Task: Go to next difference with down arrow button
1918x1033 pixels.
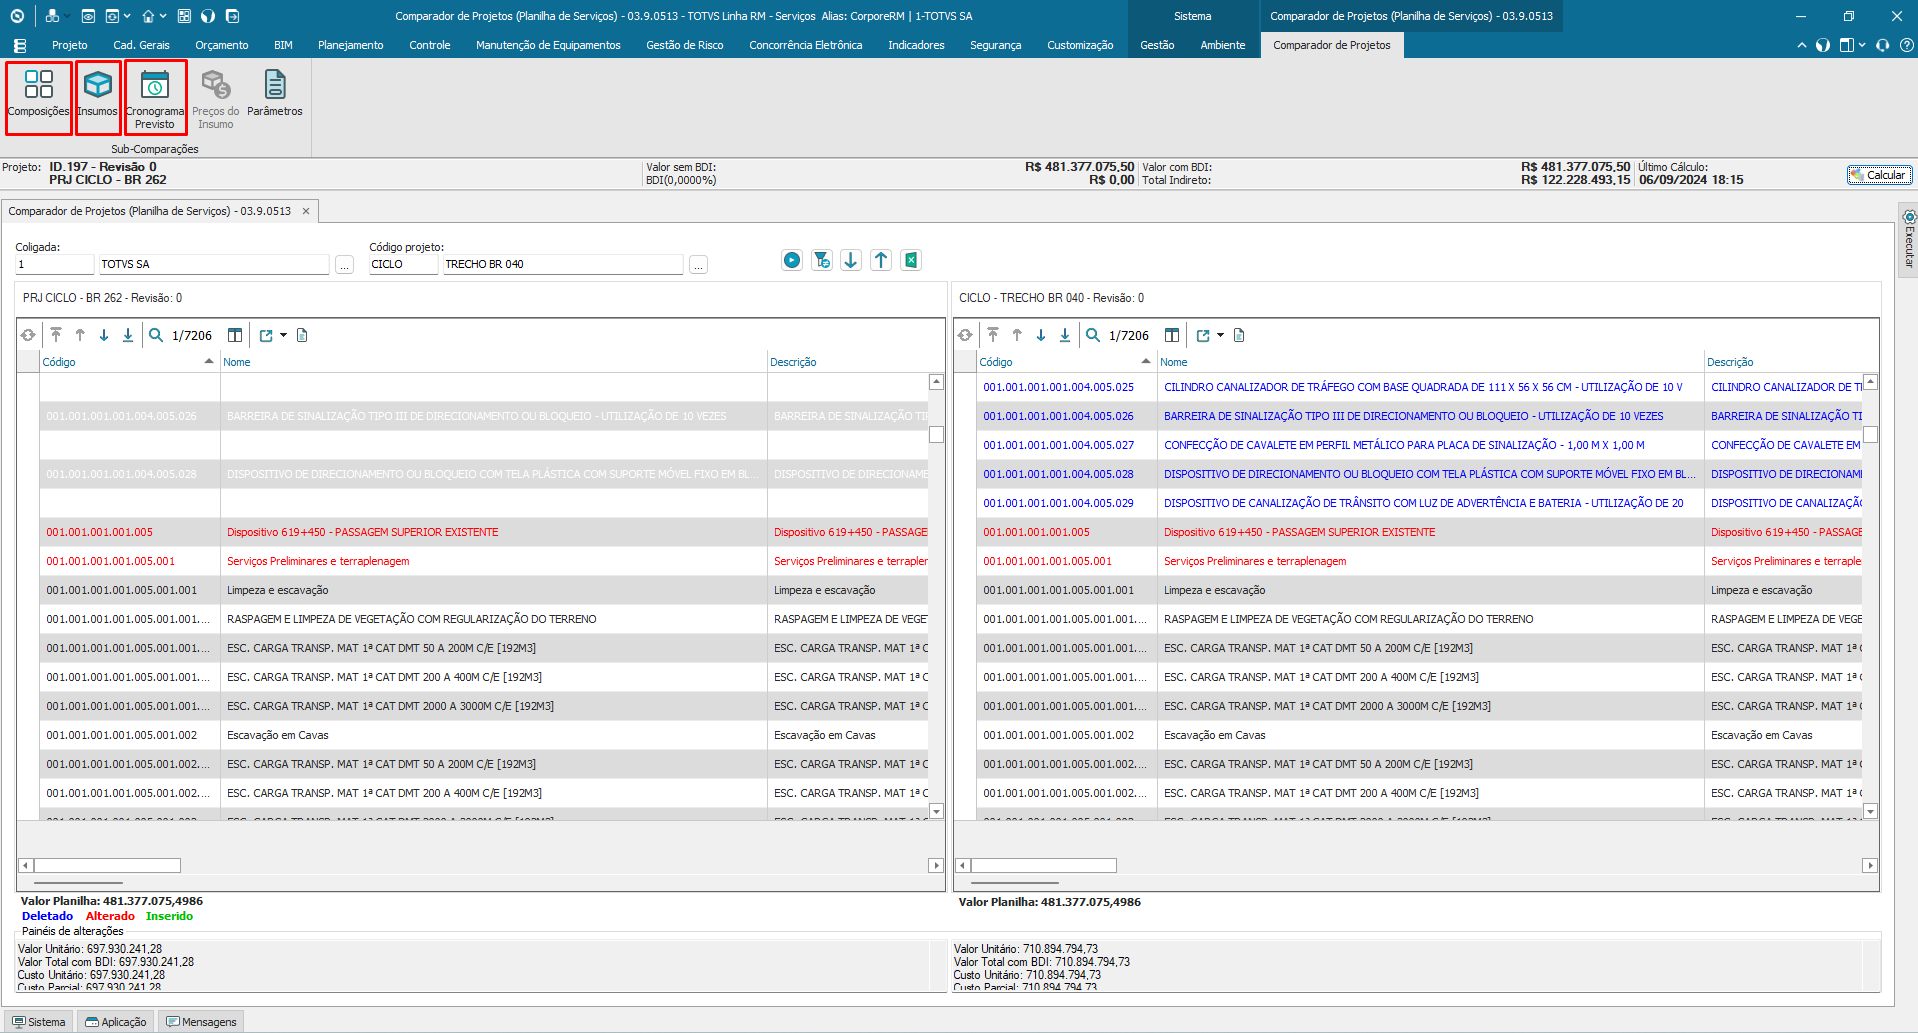Action: [x=851, y=260]
